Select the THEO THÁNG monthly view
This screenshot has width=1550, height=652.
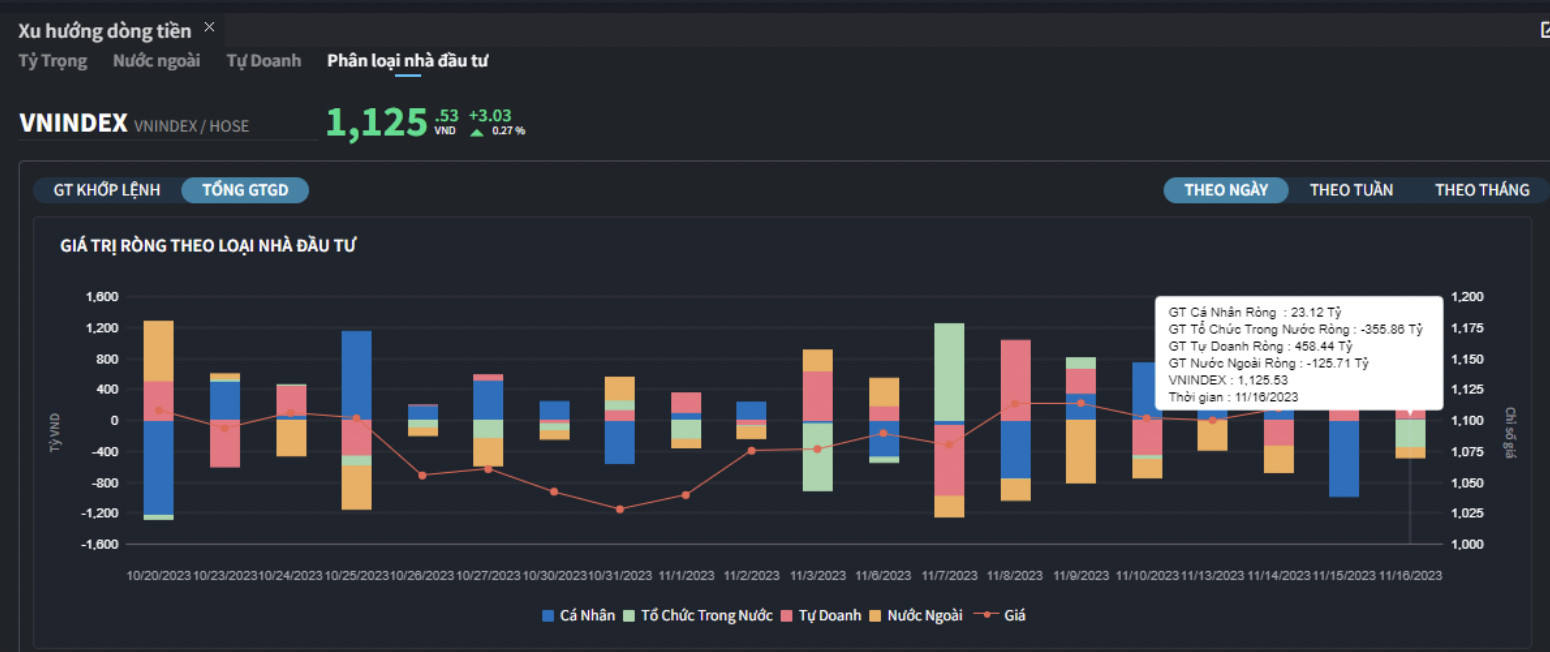click(x=1482, y=190)
